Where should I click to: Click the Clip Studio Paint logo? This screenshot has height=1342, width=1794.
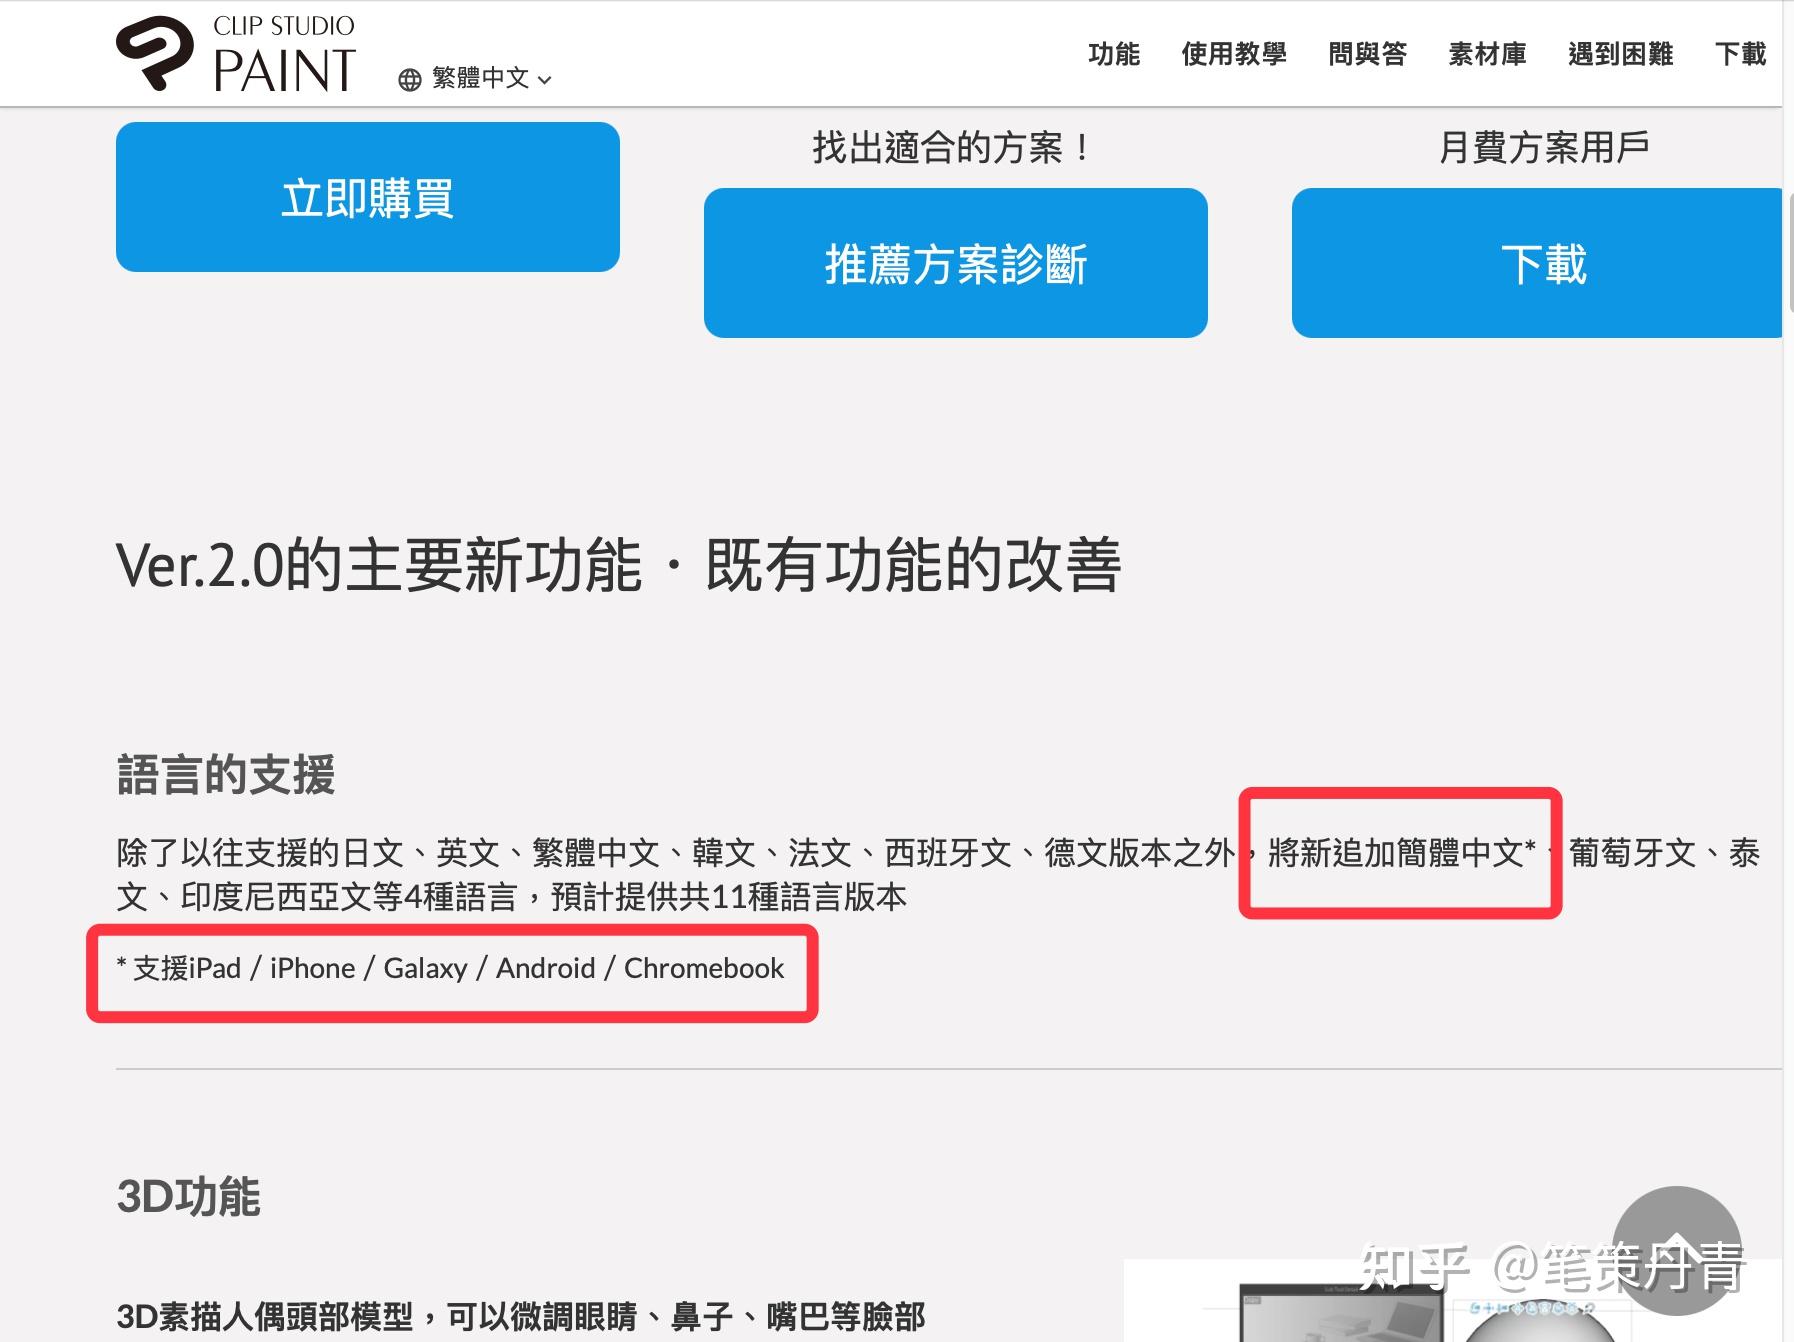[x=236, y=54]
